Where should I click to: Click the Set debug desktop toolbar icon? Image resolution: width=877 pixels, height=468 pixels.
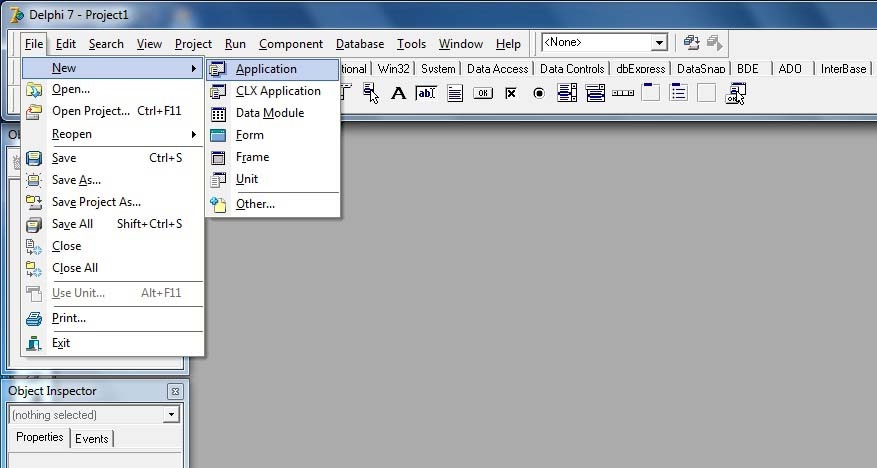pyautogui.click(x=714, y=42)
